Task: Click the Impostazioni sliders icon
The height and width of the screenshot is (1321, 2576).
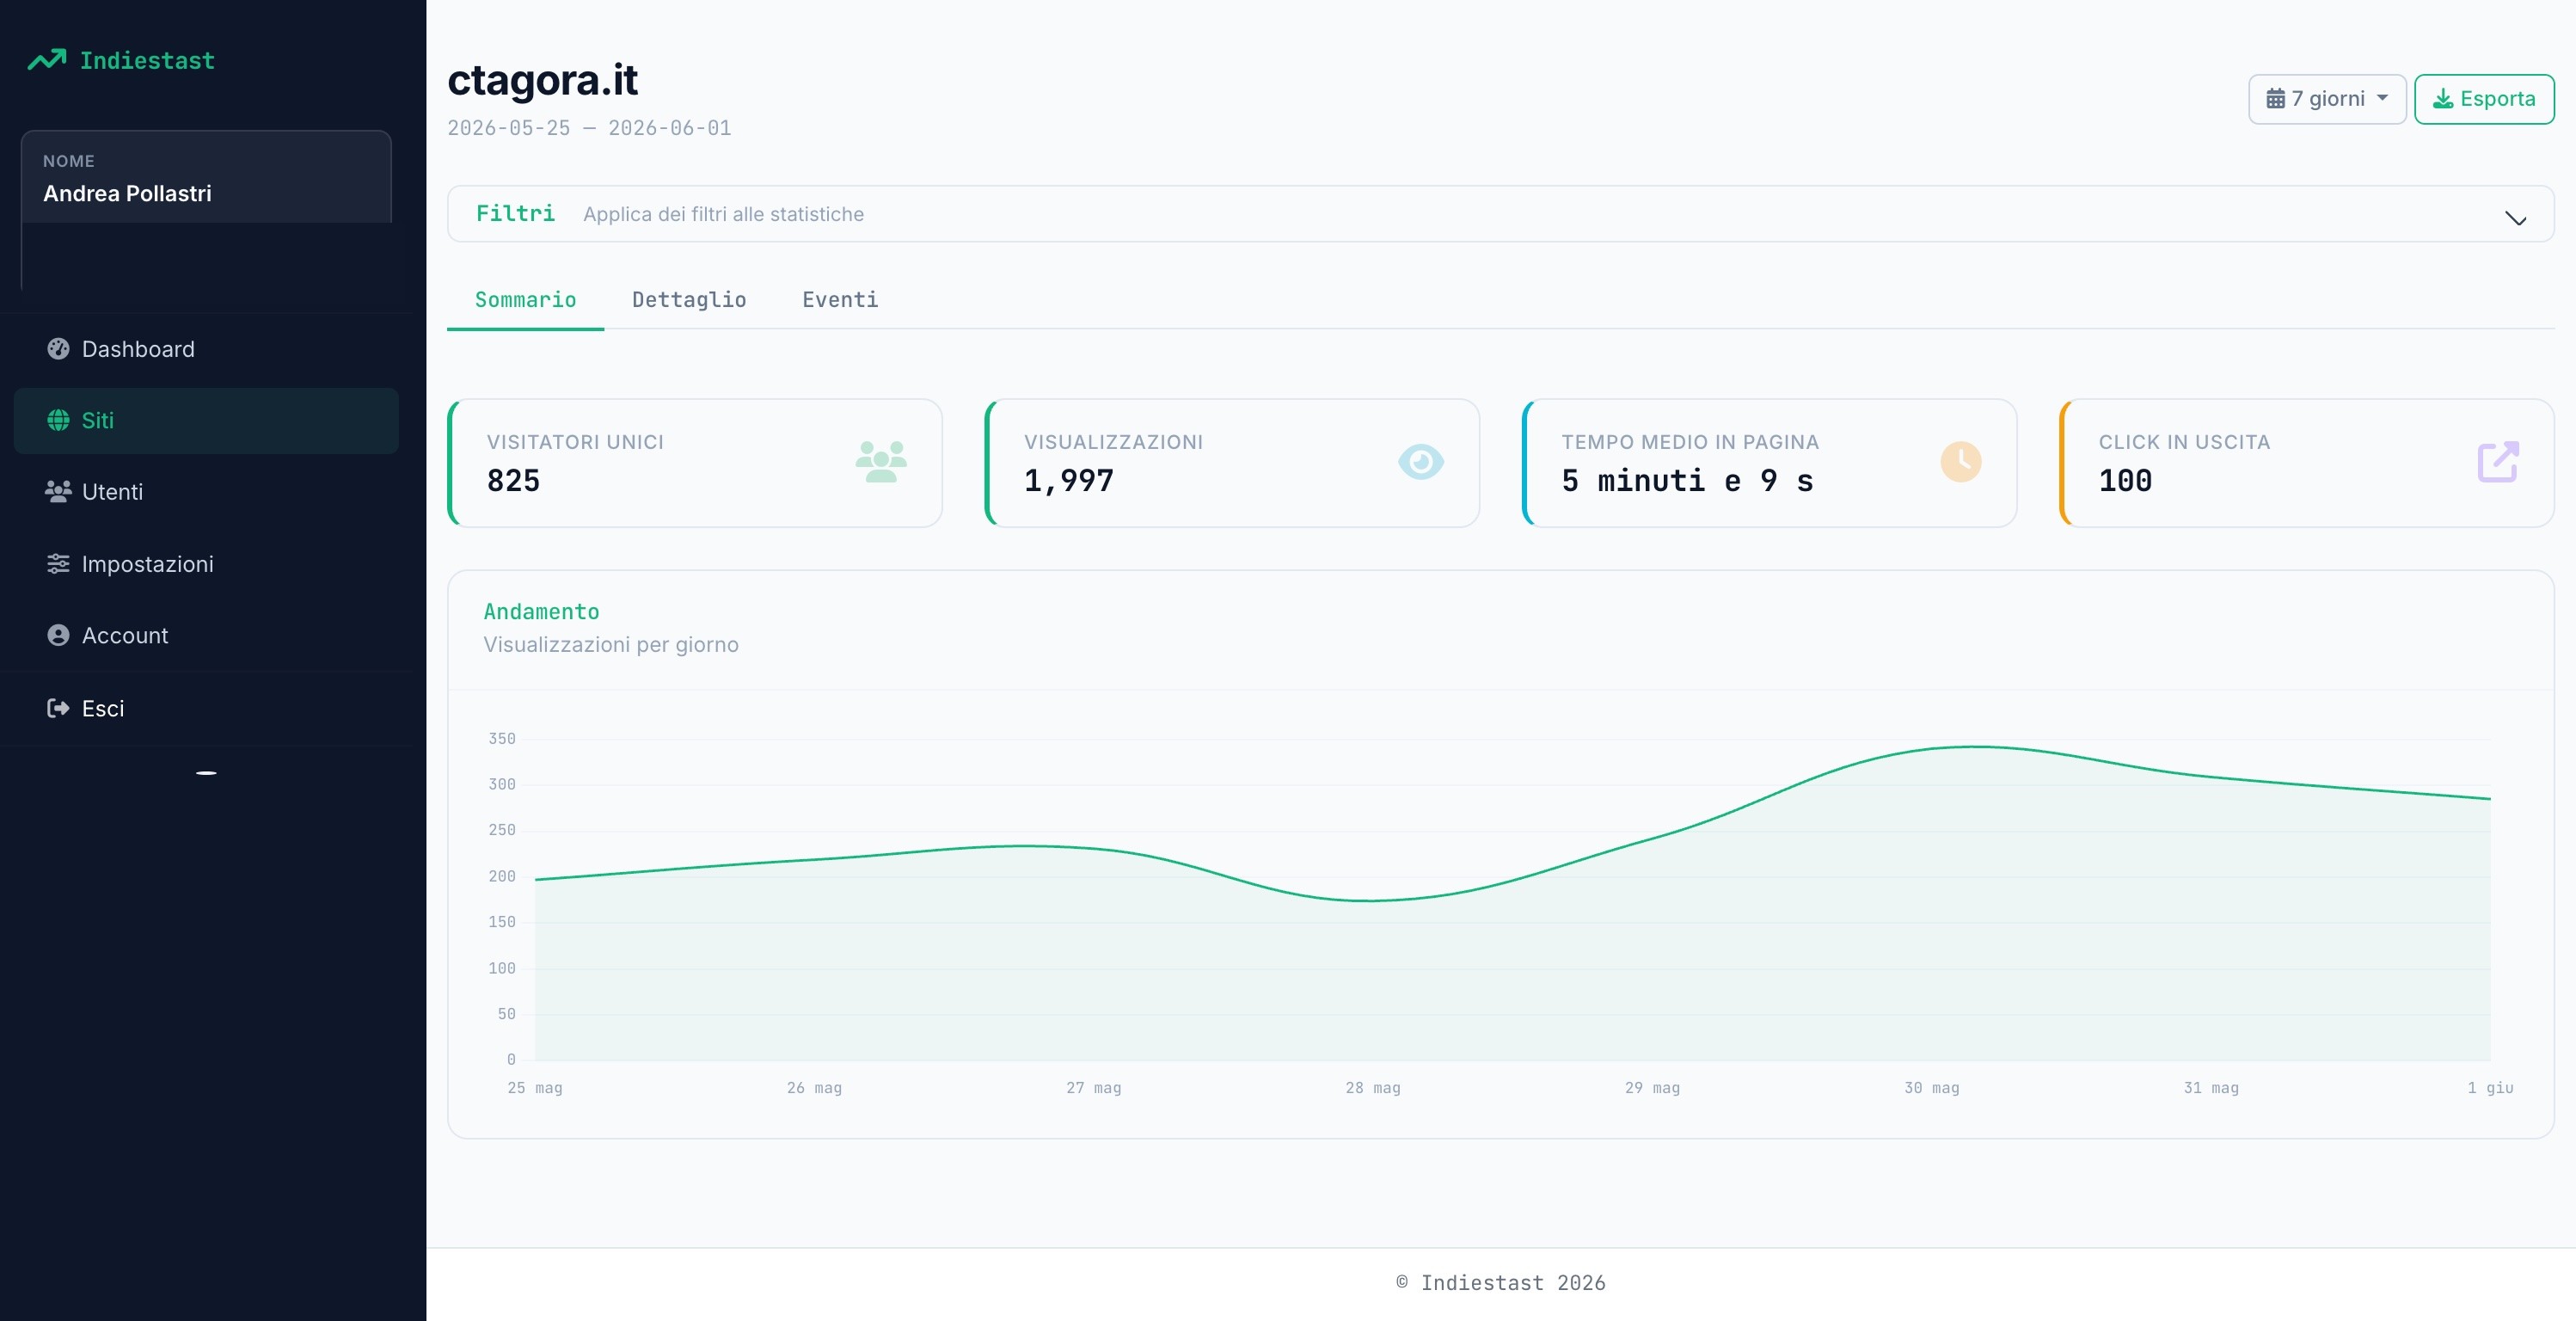Action: point(58,564)
